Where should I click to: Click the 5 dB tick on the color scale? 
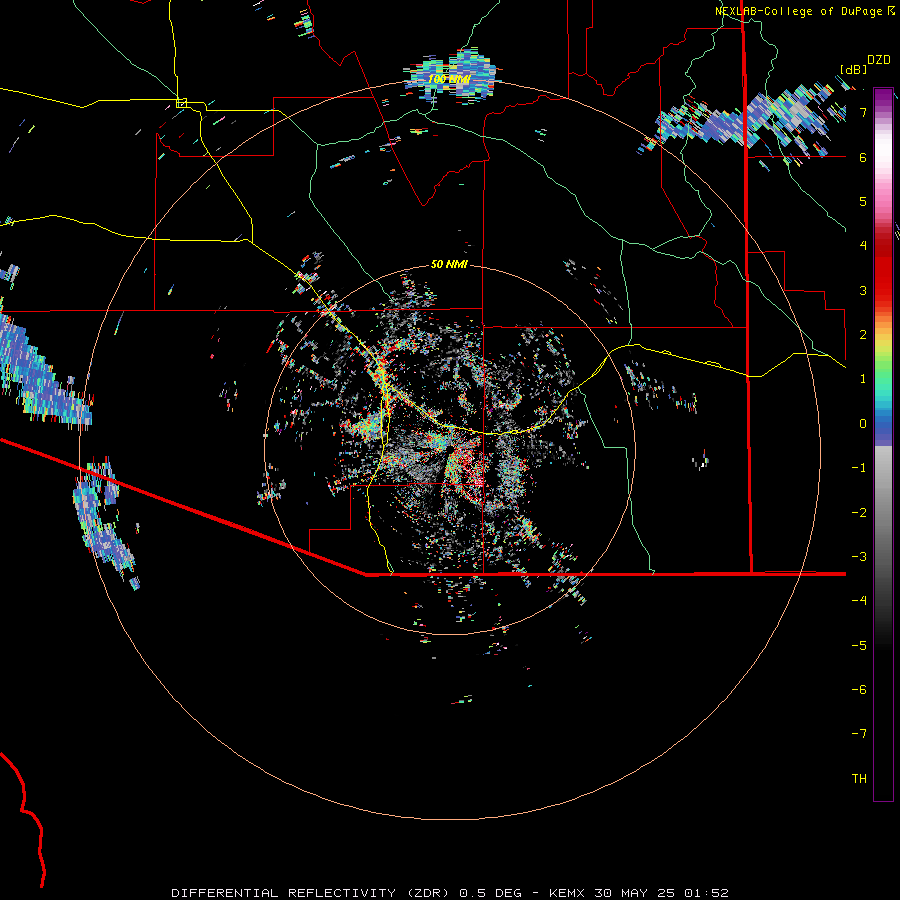pyautogui.click(x=863, y=201)
